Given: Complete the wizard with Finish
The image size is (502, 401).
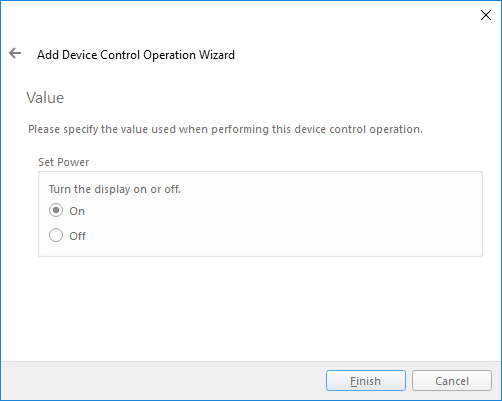Looking at the screenshot, I should (x=366, y=380).
